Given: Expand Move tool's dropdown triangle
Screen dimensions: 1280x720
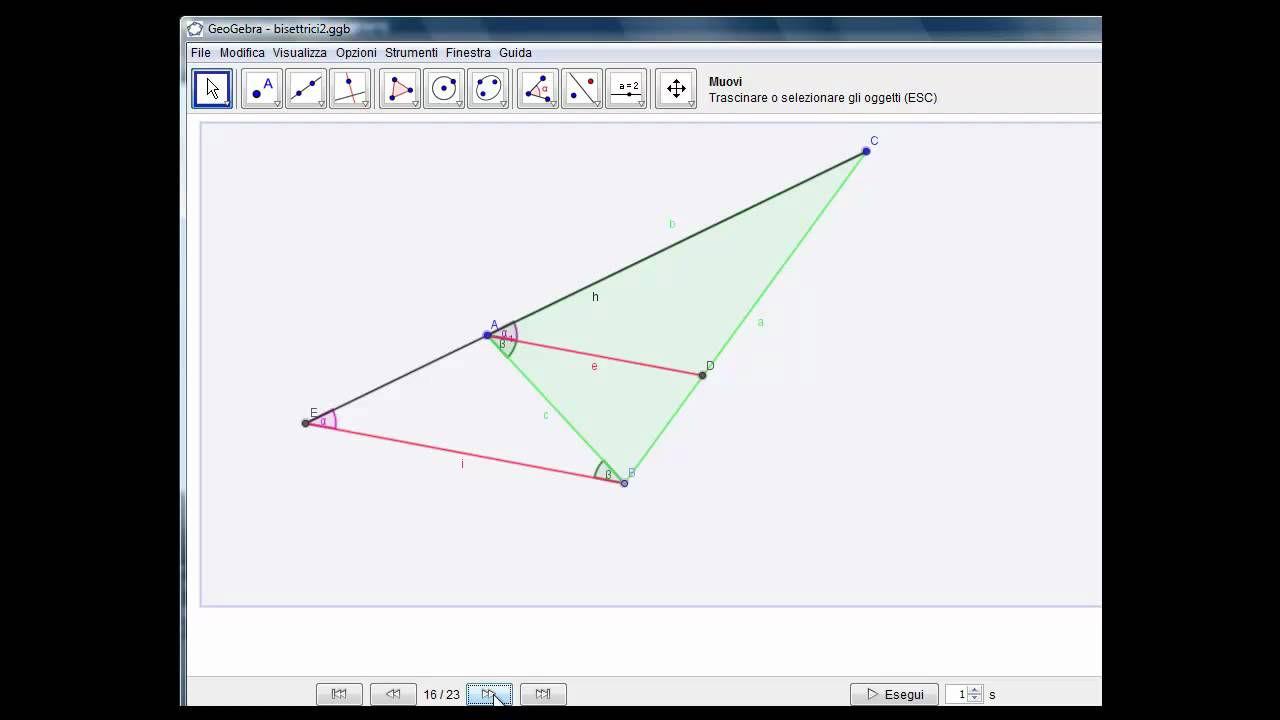Looking at the screenshot, I should click(227, 103).
